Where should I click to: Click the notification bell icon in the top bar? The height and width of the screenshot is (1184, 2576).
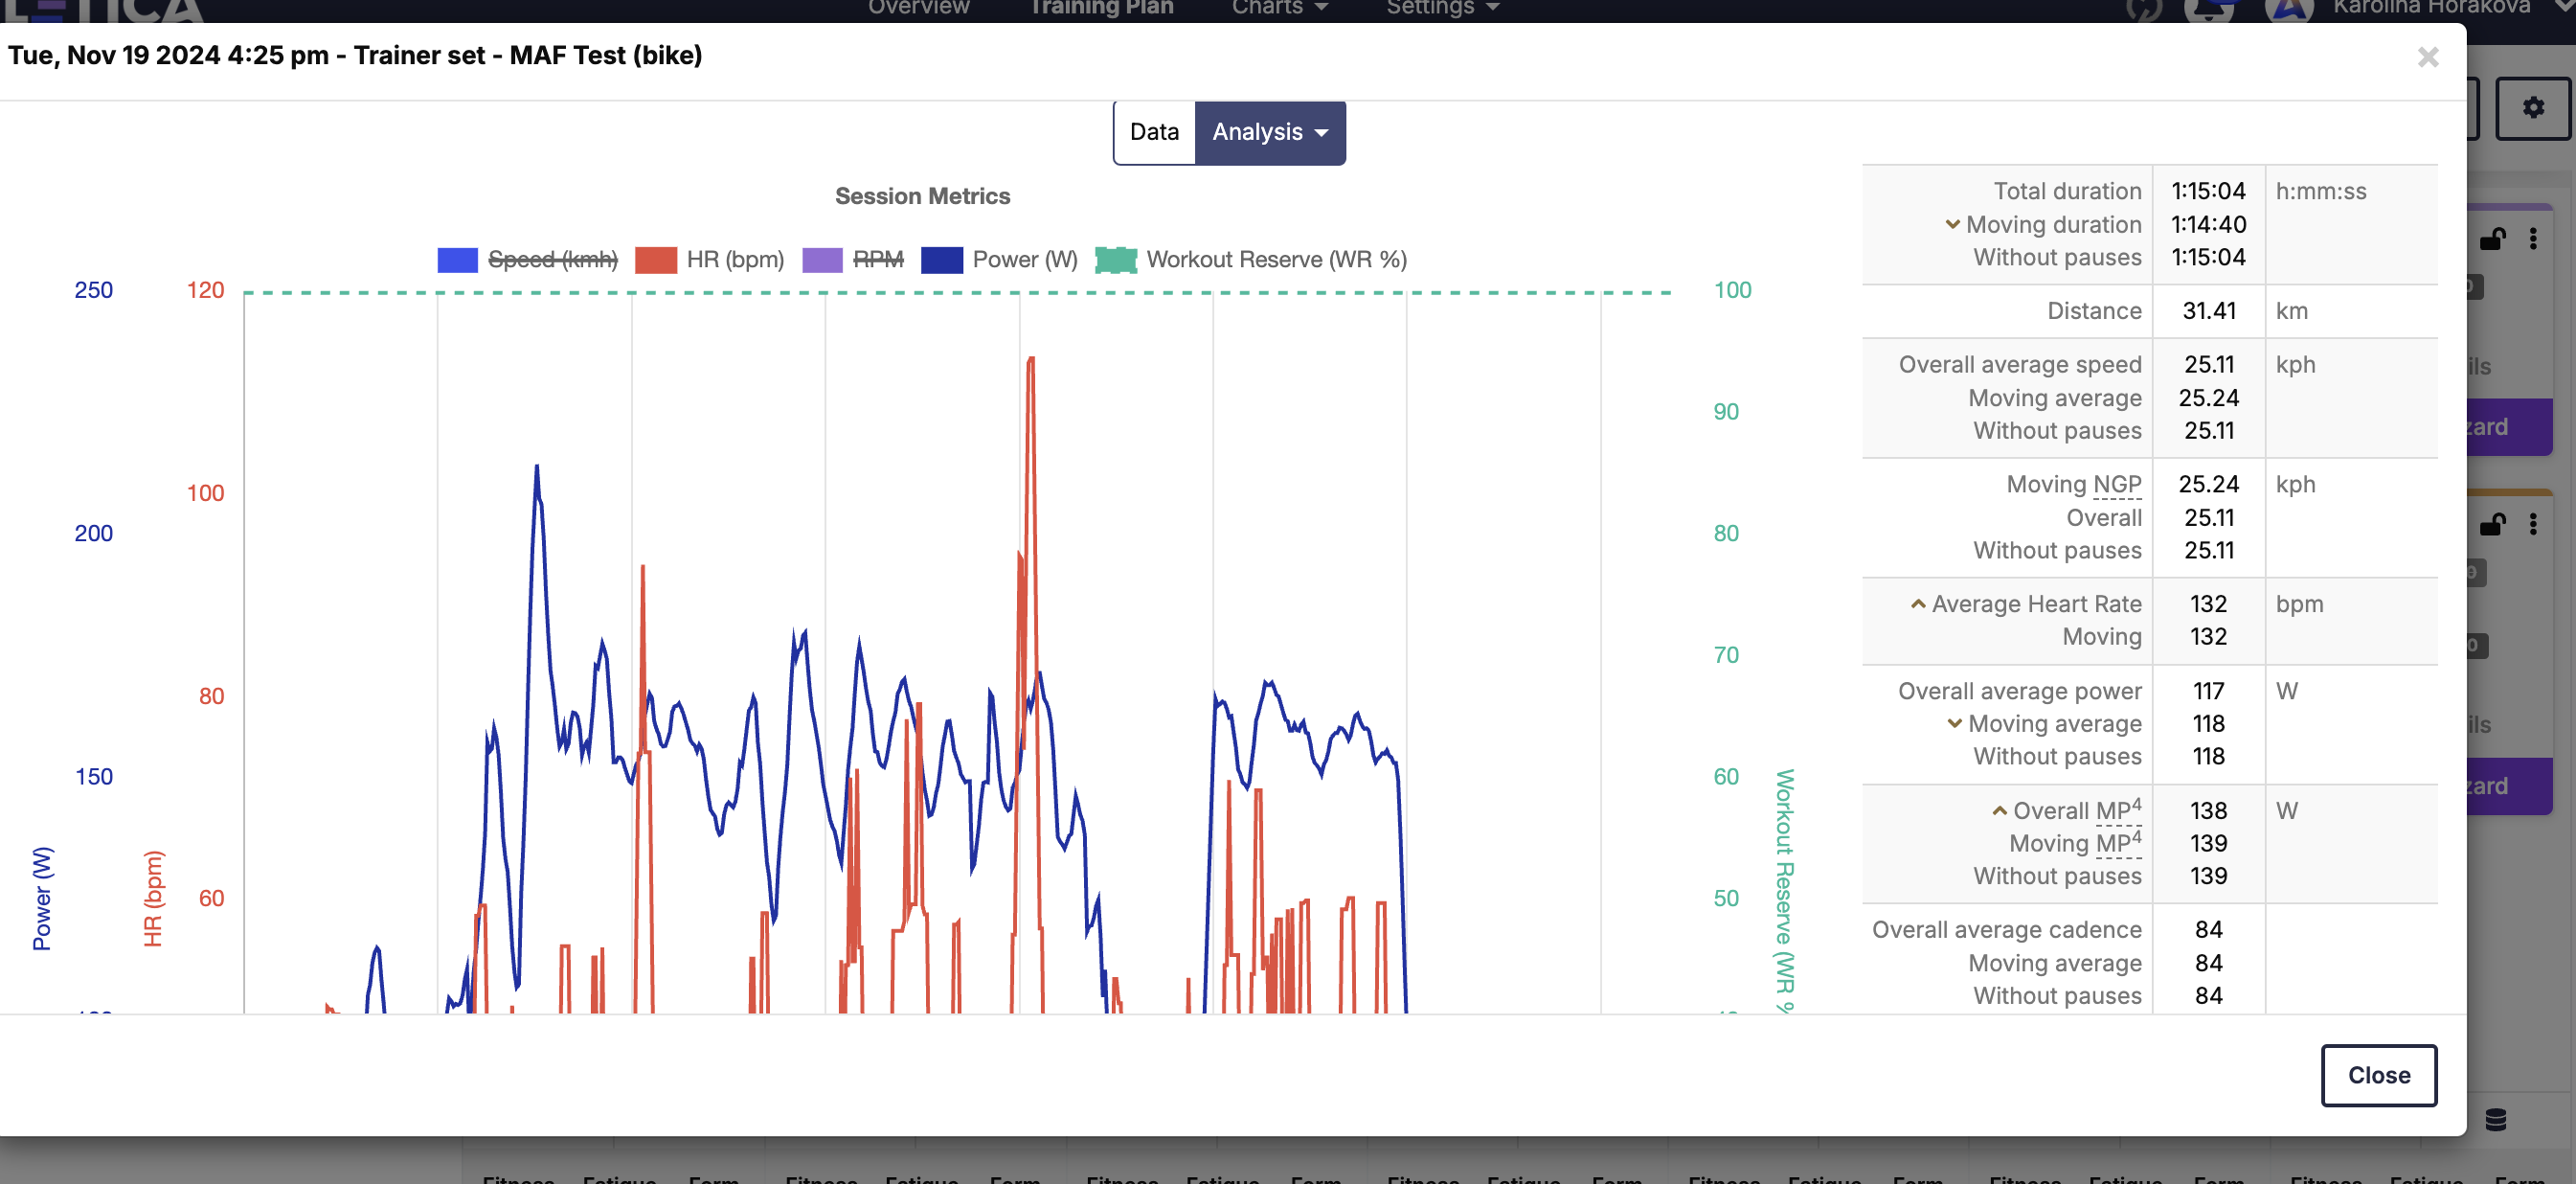tap(2208, 10)
